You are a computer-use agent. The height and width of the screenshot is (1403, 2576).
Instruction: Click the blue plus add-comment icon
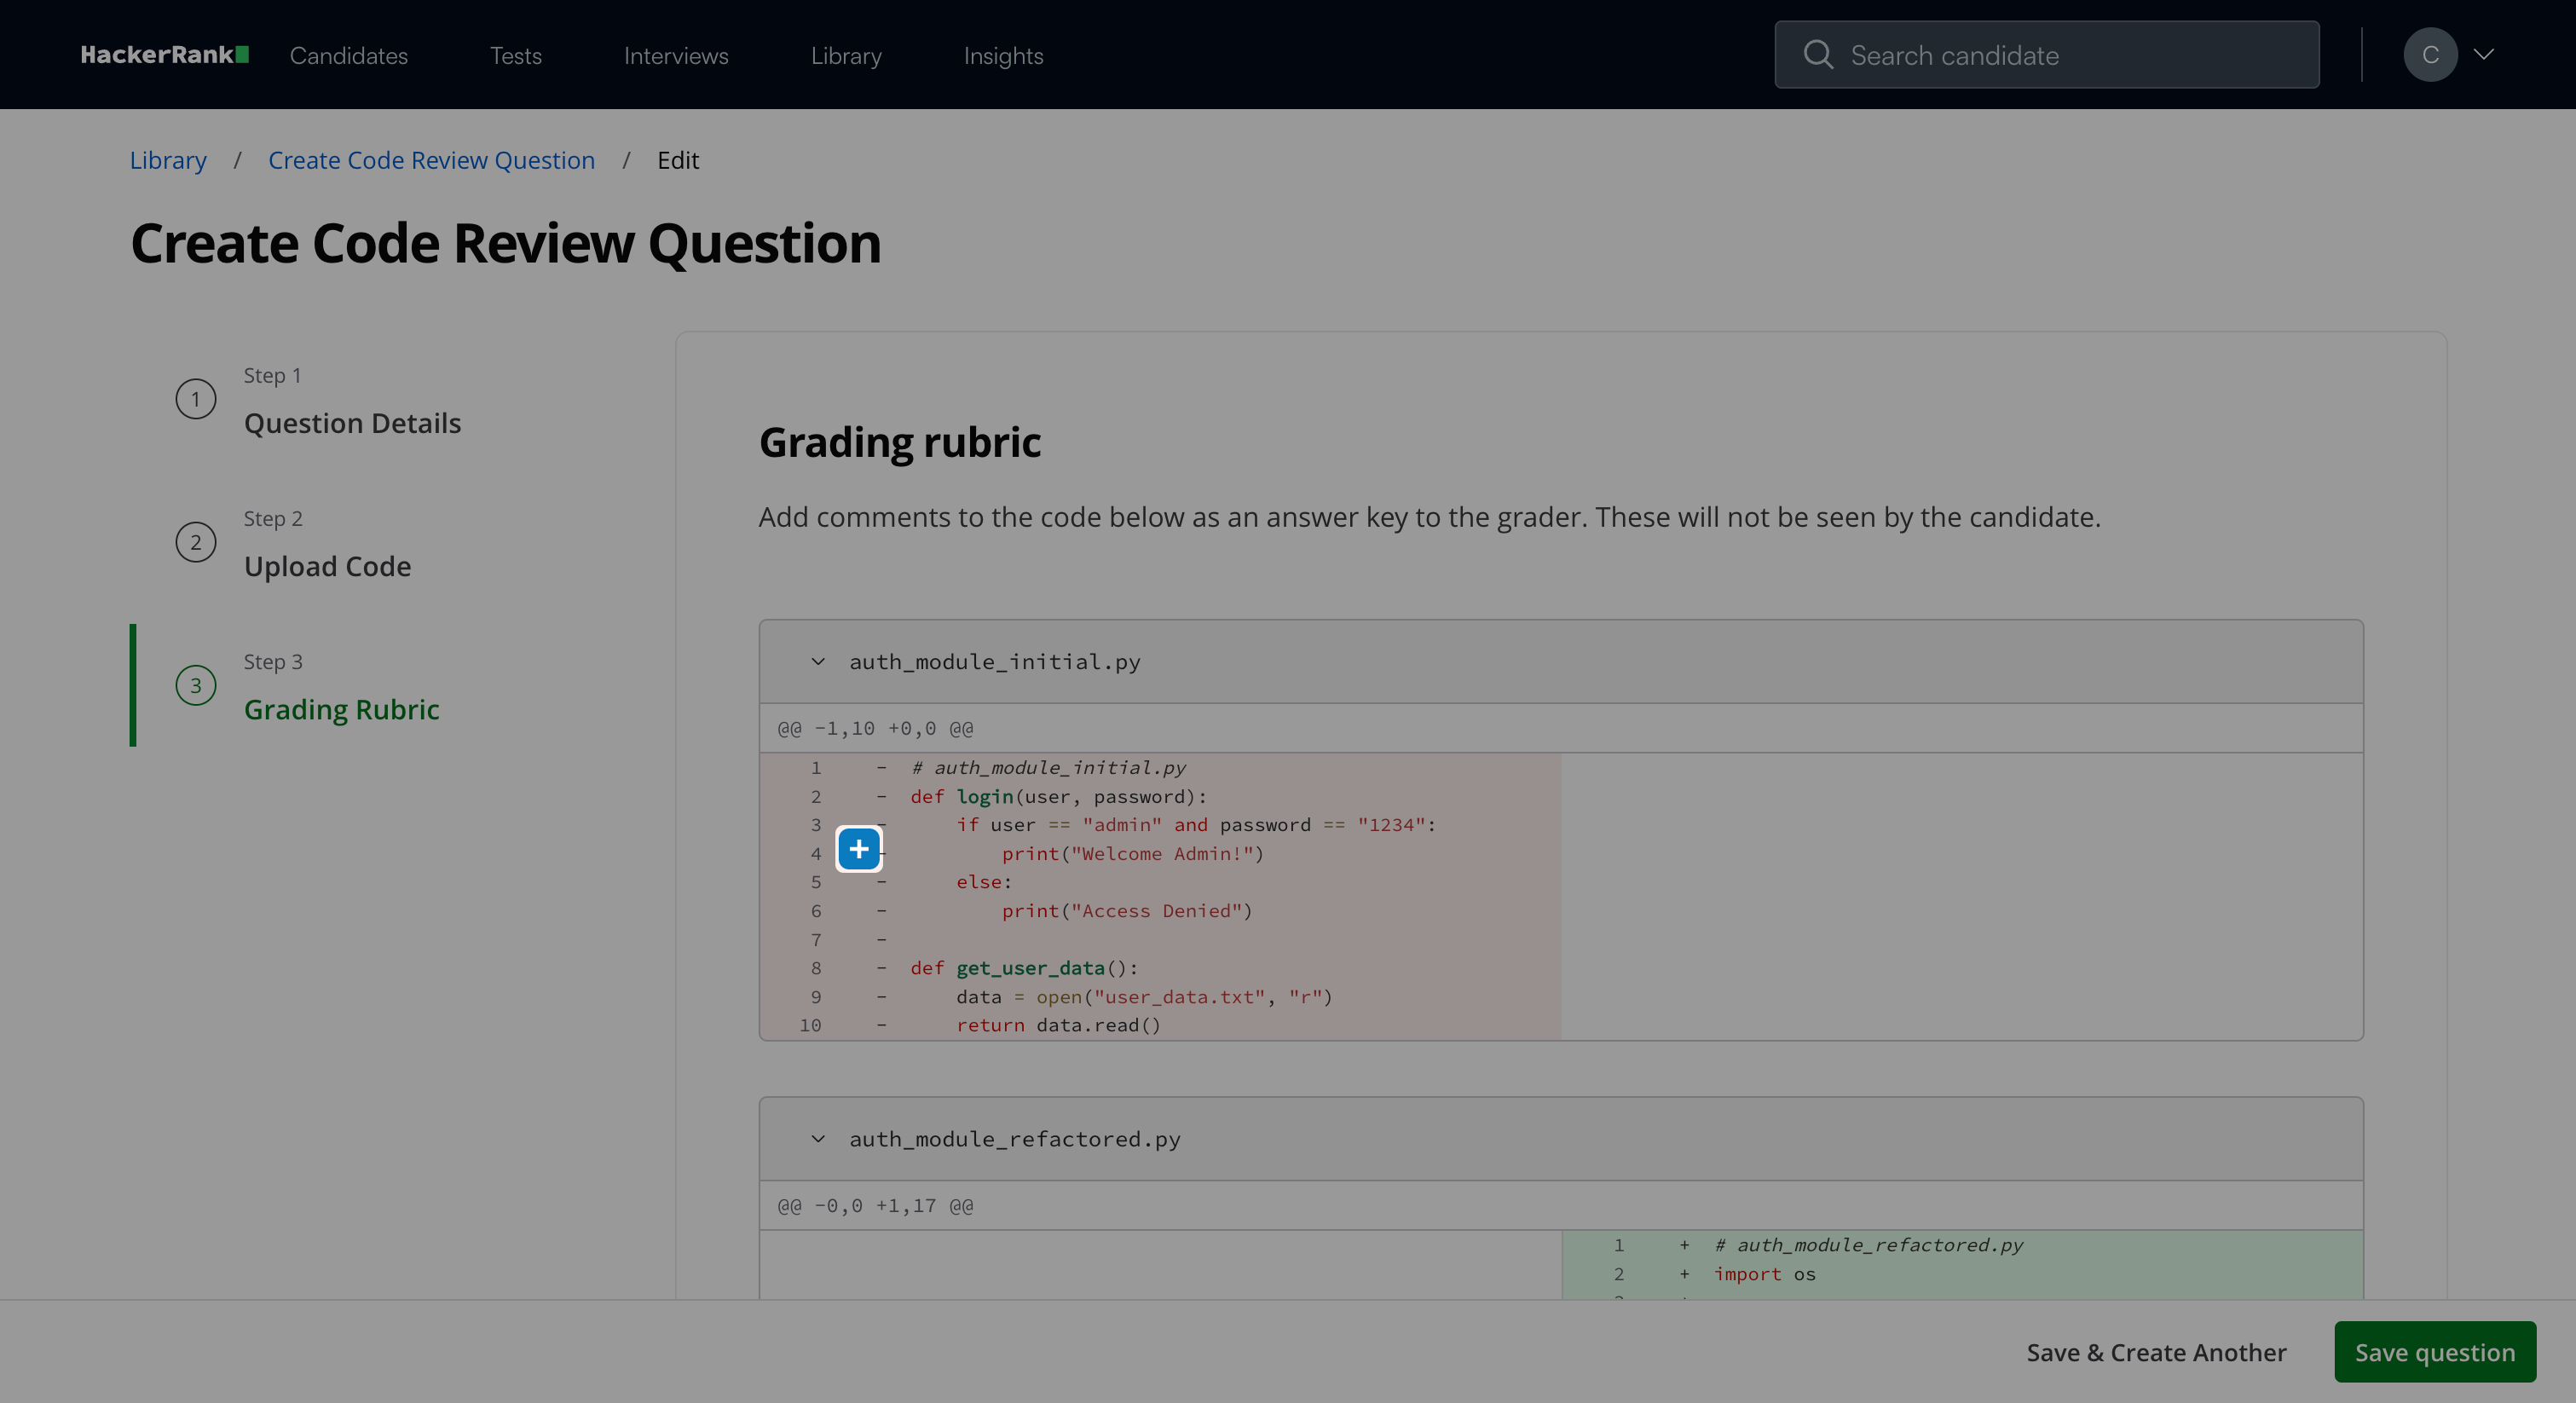858,850
